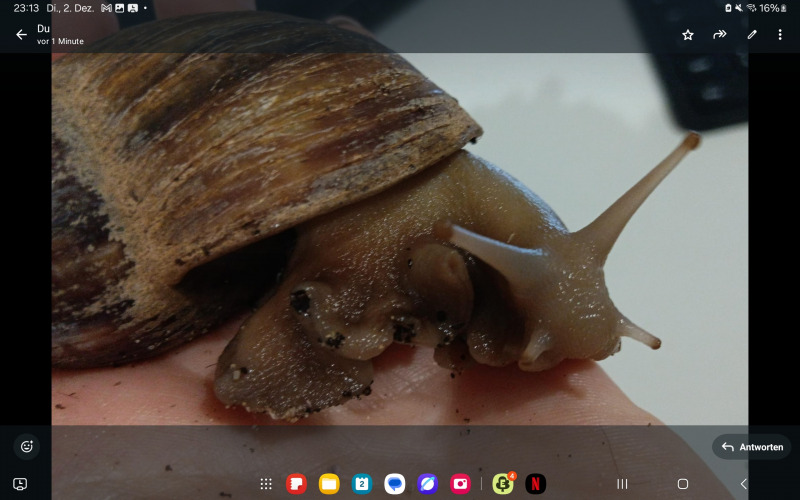The height and width of the screenshot is (500, 800).
Task: Launch the red Flipboard app
Action: (x=296, y=484)
